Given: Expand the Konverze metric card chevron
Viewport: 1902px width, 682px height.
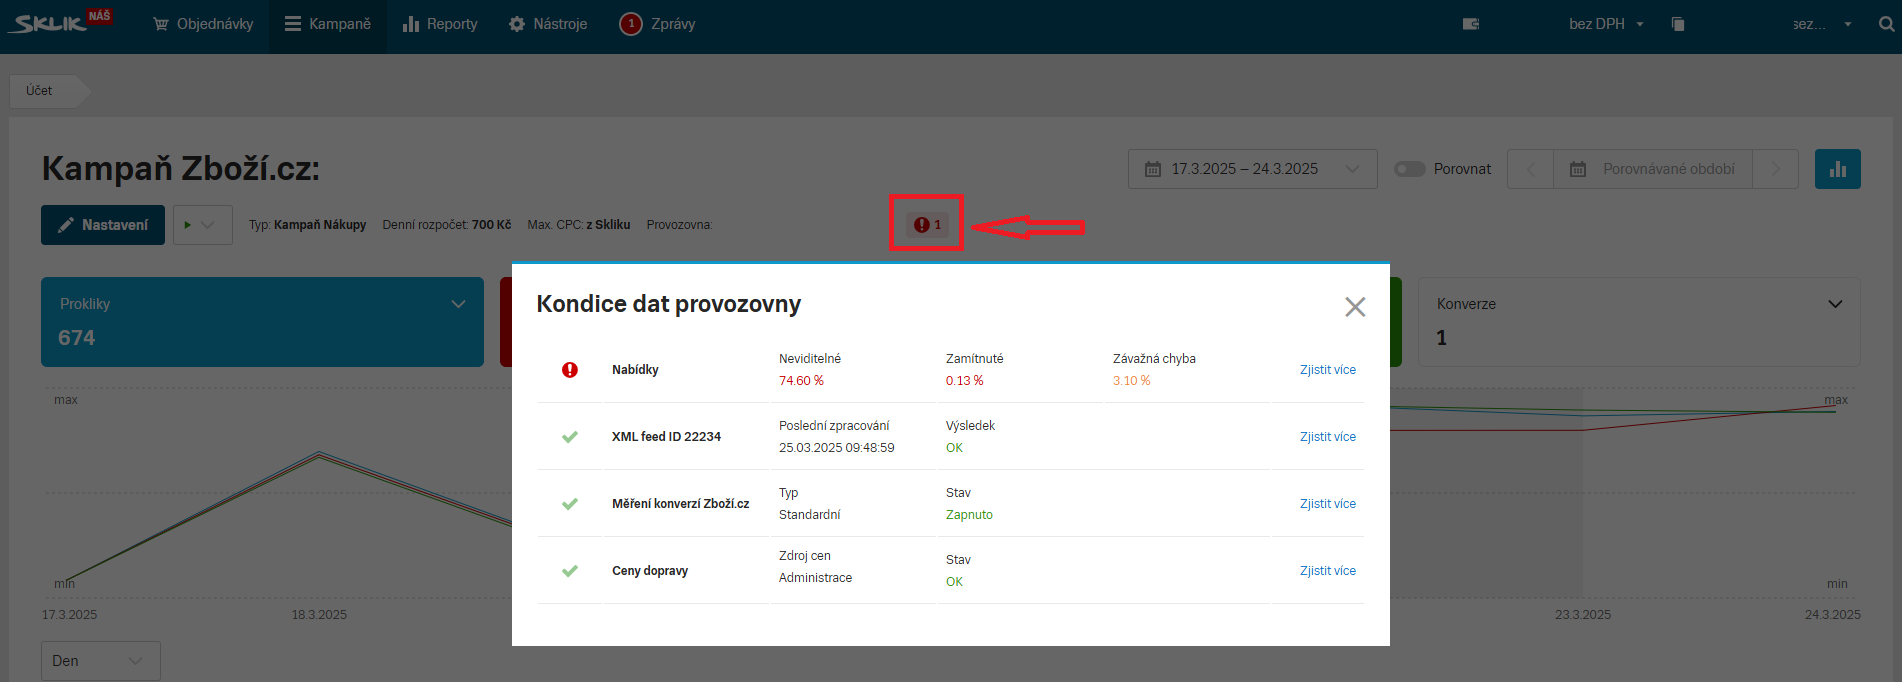Looking at the screenshot, I should point(1835,304).
